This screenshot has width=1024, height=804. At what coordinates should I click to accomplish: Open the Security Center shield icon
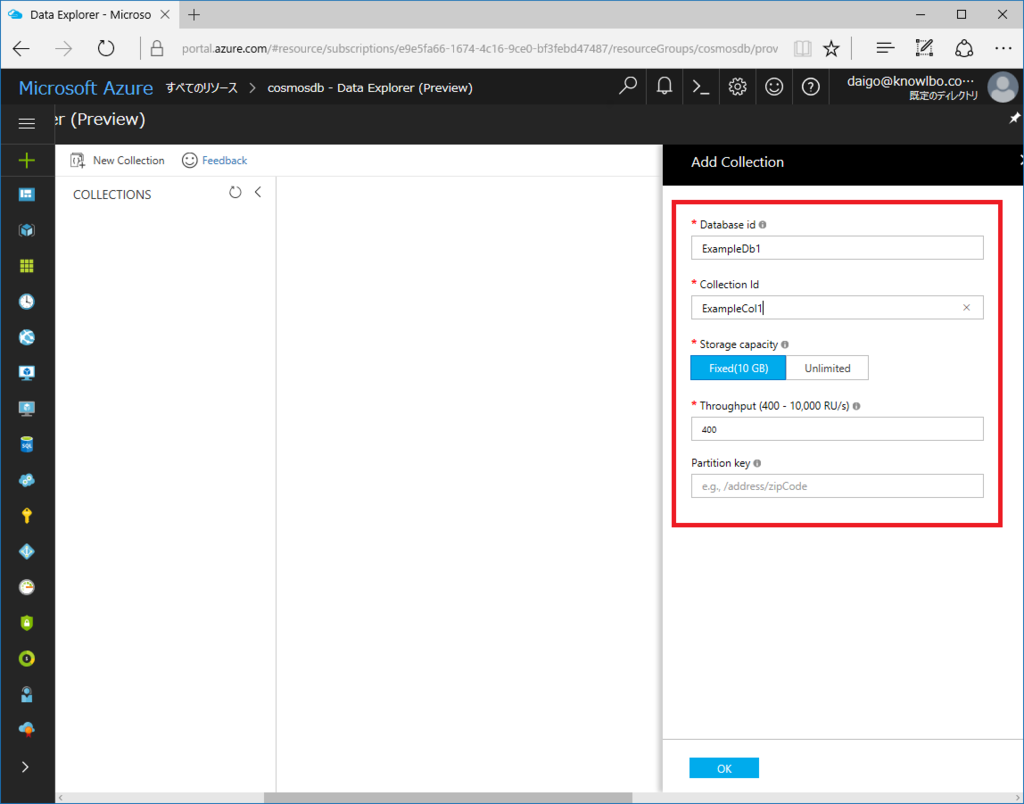coord(27,622)
